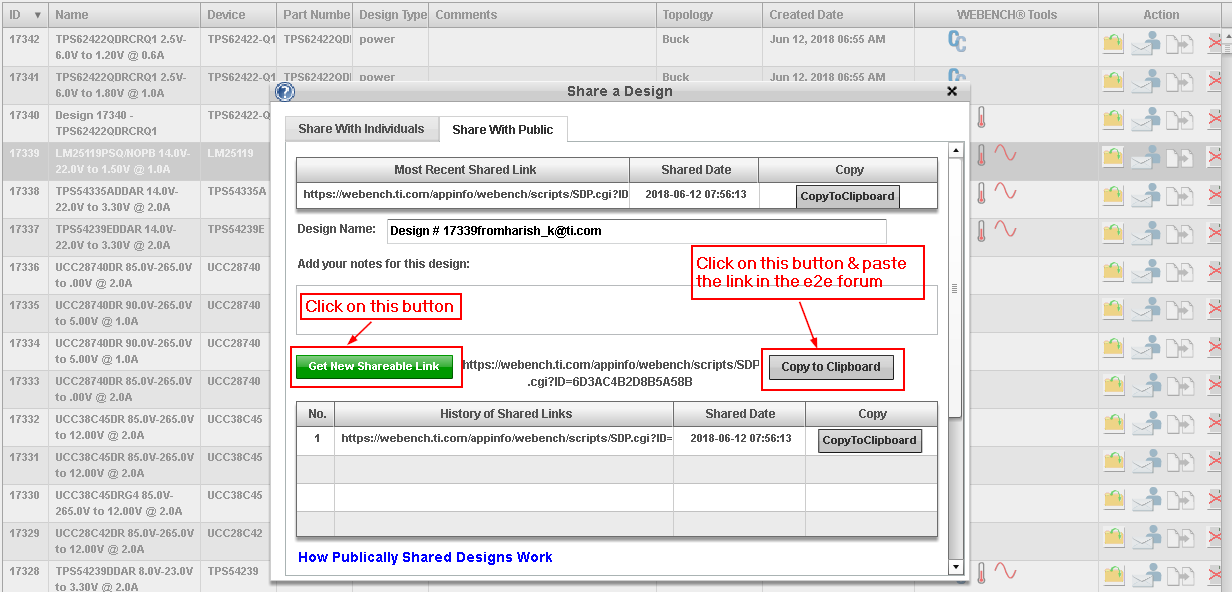This screenshot has width=1232, height=592.
Task: Delete design 17338 using the red X icon
Action: pos(1216,195)
